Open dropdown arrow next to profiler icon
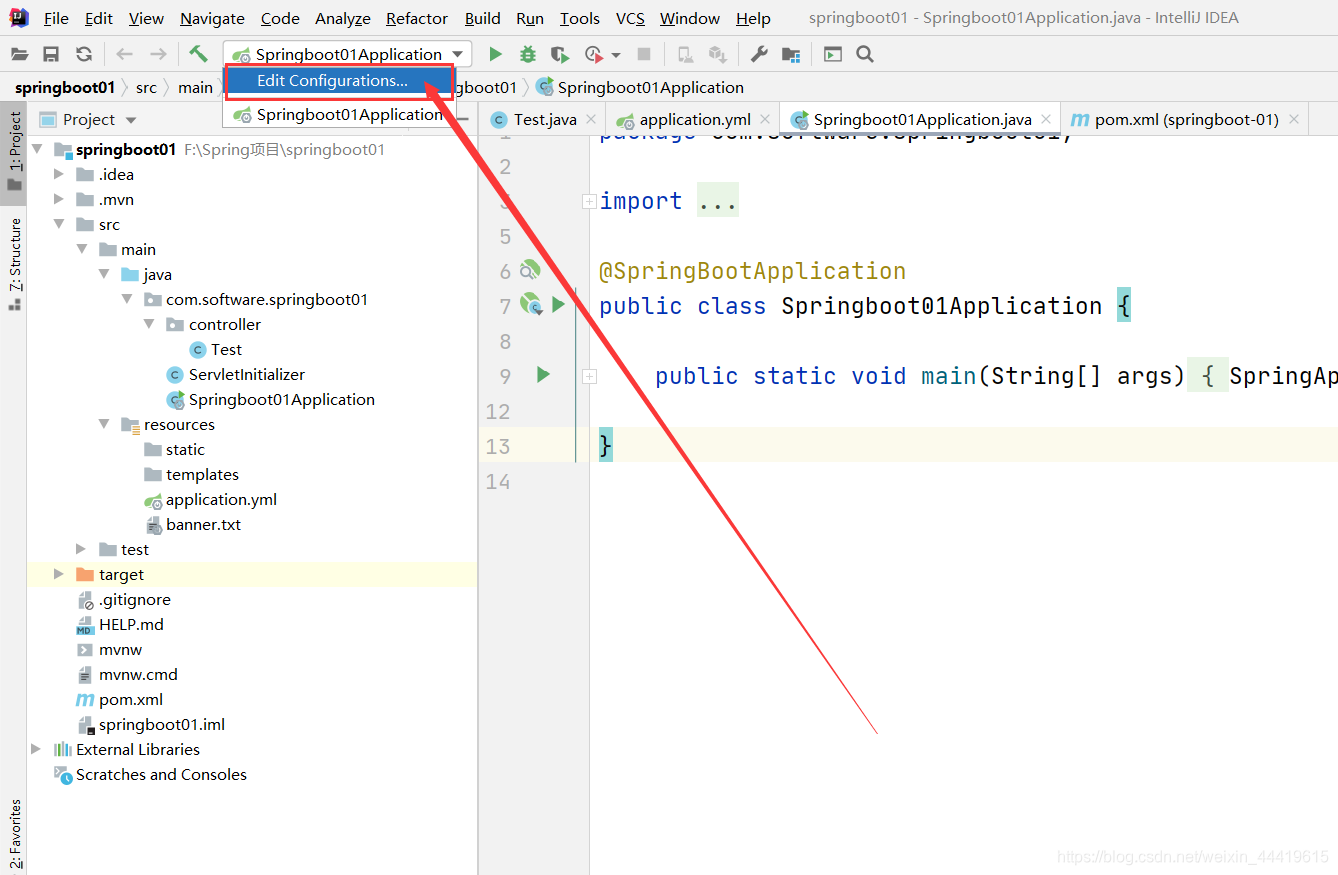Screen dimensions: 1338x875 tap(616, 55)
